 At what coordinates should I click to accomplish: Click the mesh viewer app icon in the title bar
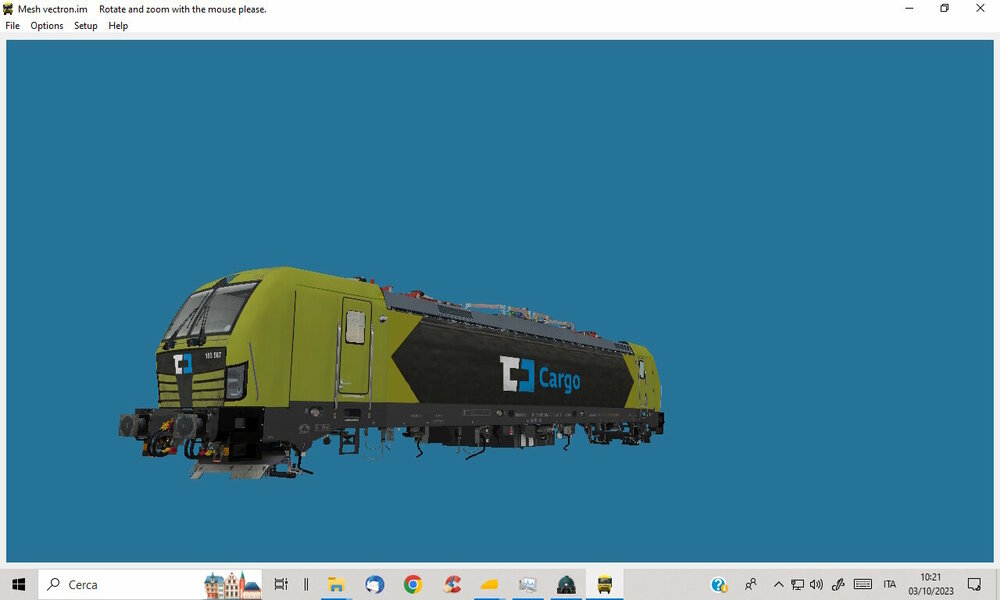click(x=8, y=9)
